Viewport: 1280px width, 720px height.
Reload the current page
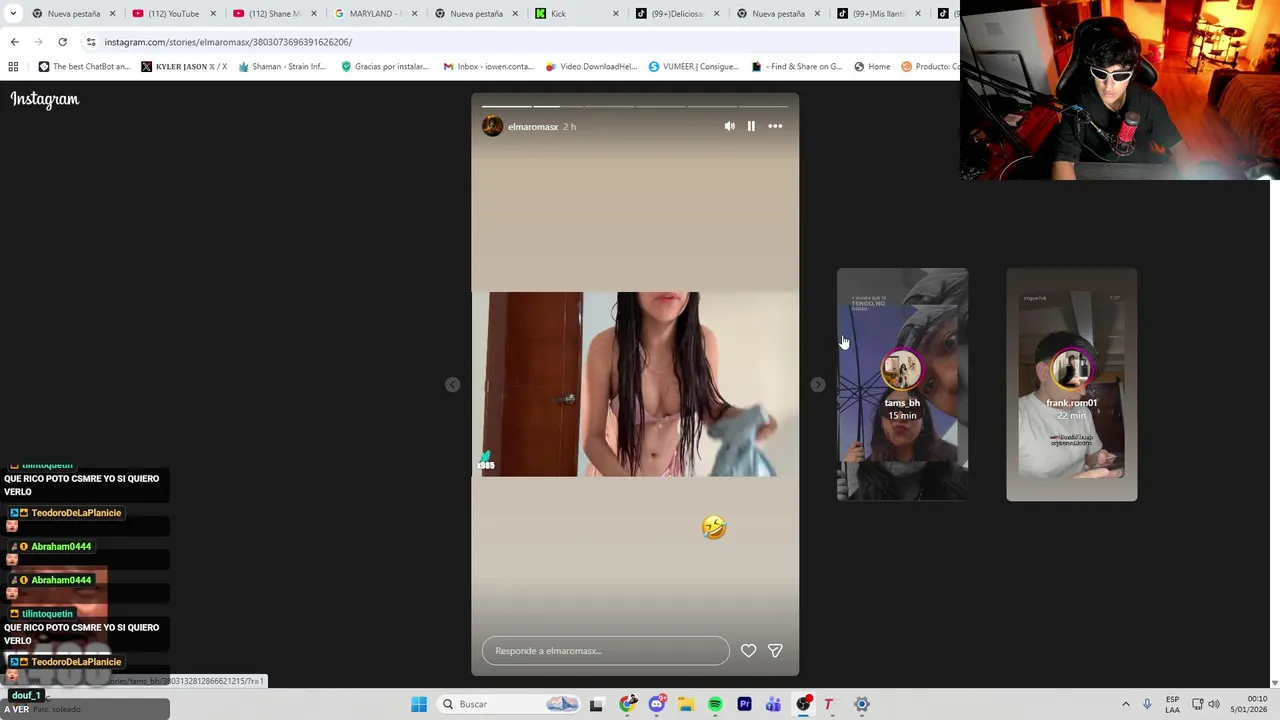pyautogui.click(x=62, y=42)
